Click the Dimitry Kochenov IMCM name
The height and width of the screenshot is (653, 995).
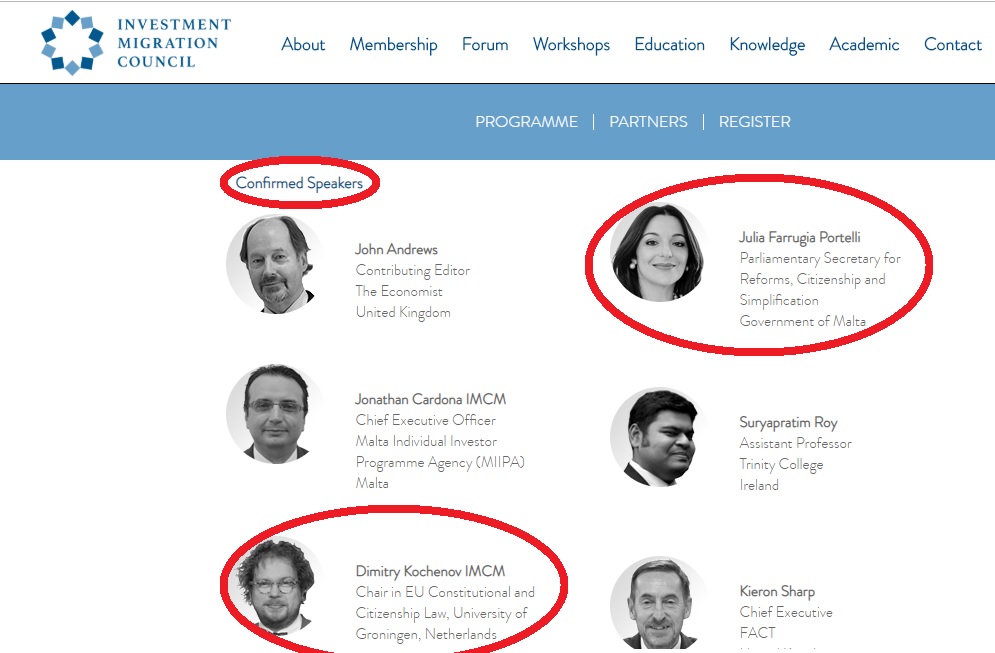(430, 571)
